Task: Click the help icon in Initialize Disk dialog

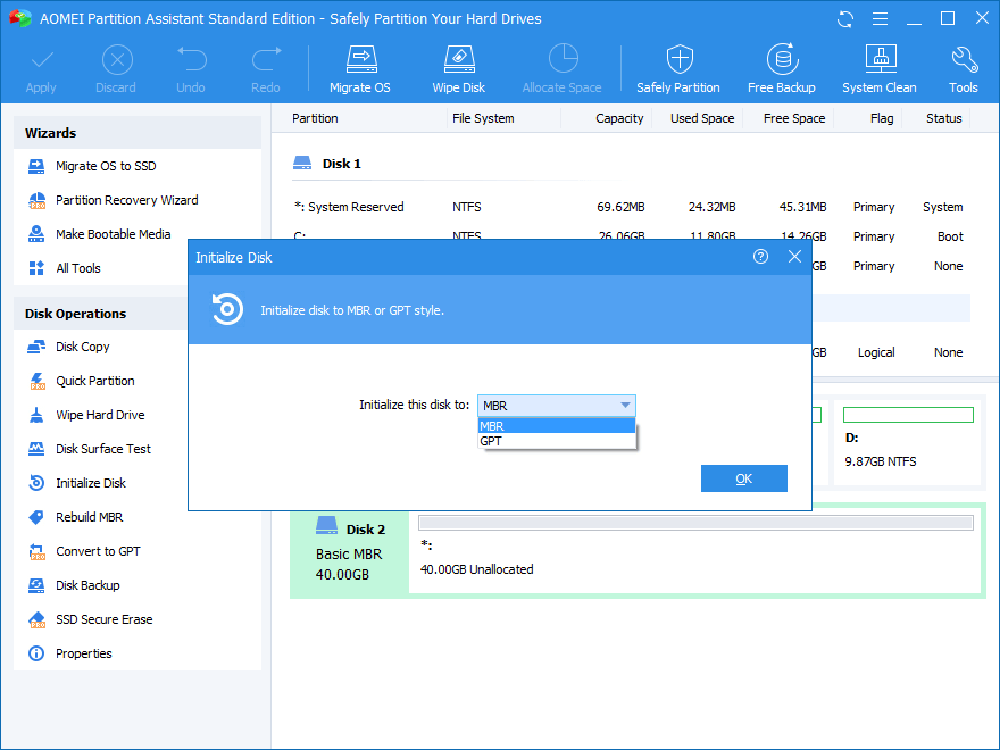Action: [x=760, y=256]
